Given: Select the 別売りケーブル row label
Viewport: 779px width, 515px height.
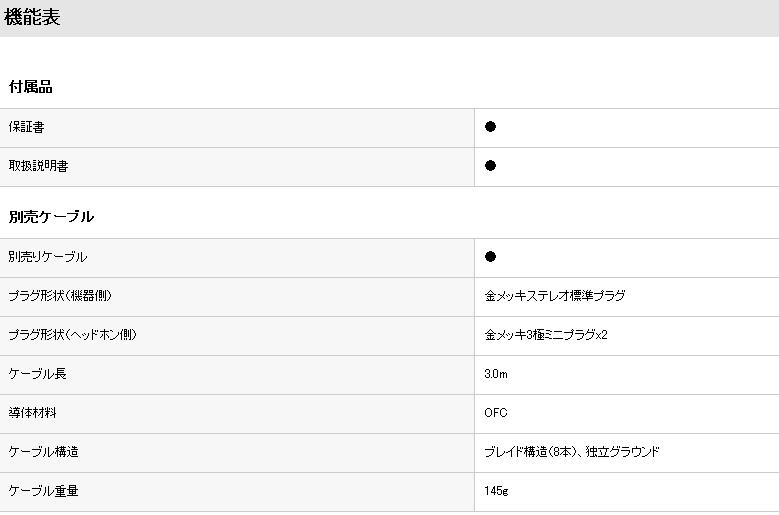Looking at the screenshot, I should (48, 257).
